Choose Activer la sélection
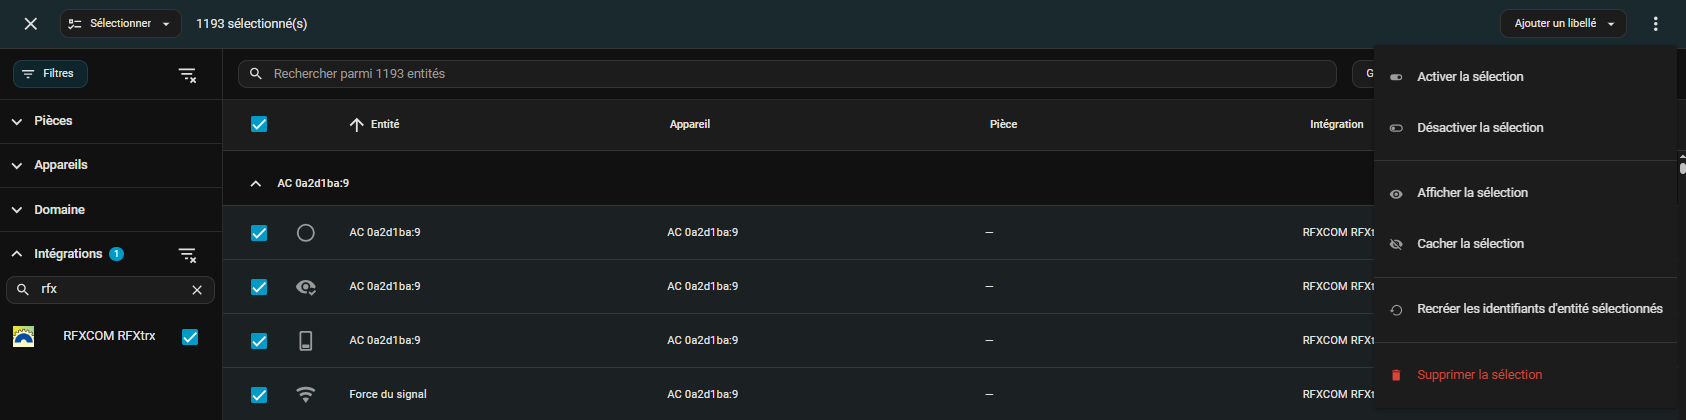This screenshot has height=420, width=1686. [1470, 77]
